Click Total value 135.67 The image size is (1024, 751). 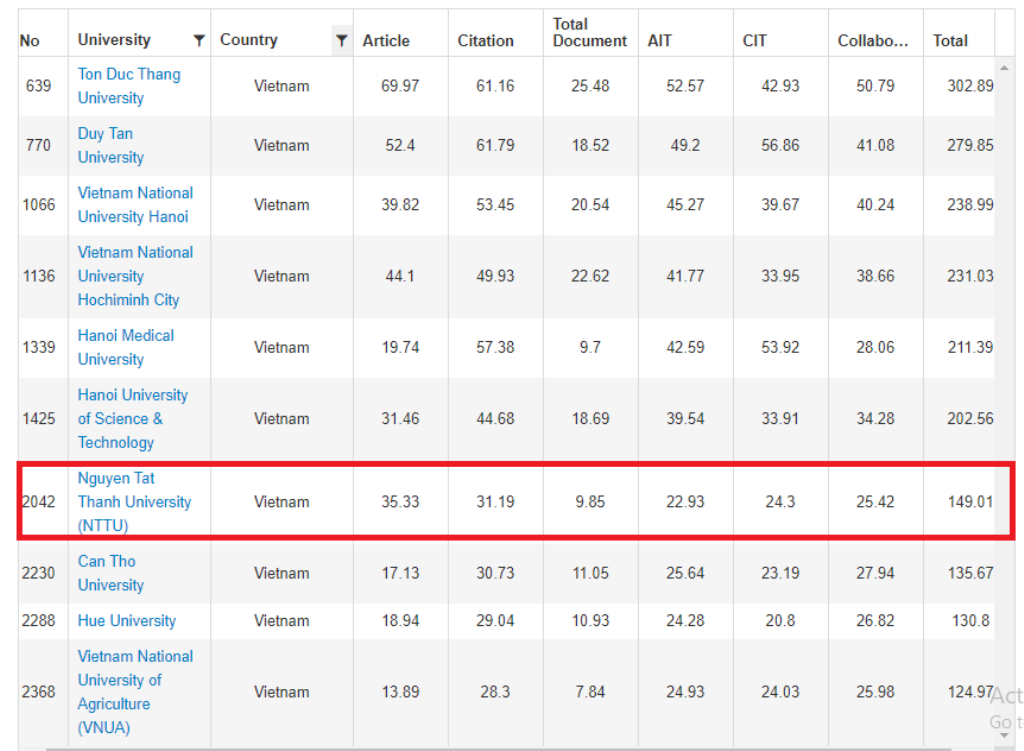(x=970, y=573)
